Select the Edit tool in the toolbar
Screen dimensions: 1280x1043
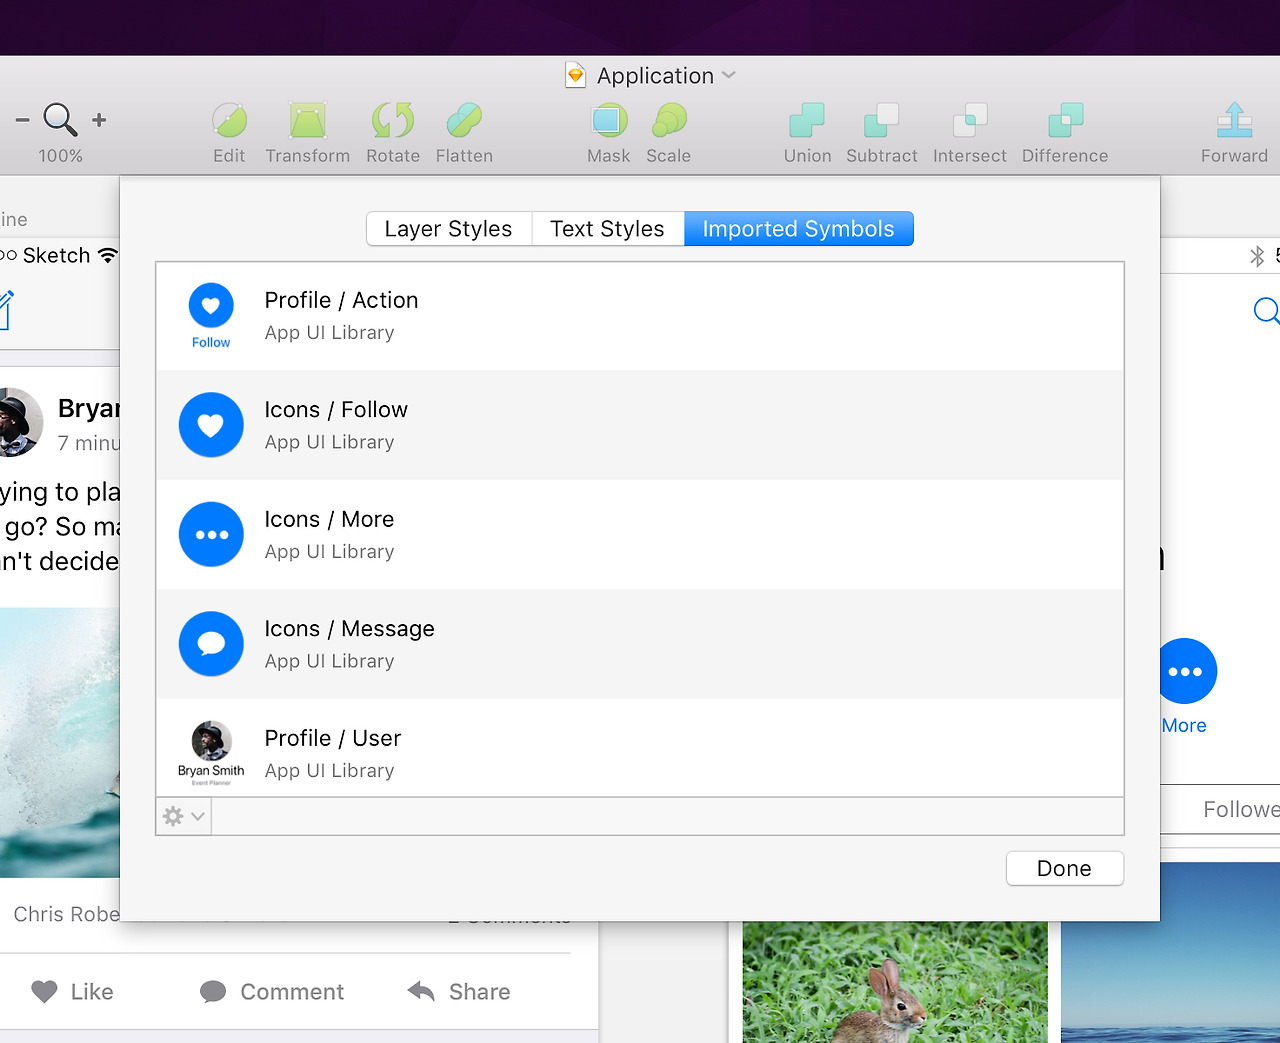(x=229, y=133)
